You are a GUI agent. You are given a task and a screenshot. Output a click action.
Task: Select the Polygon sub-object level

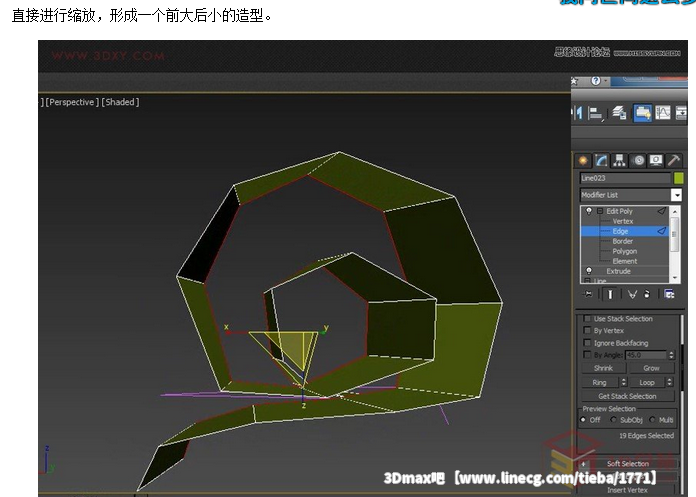pos(625,251)
